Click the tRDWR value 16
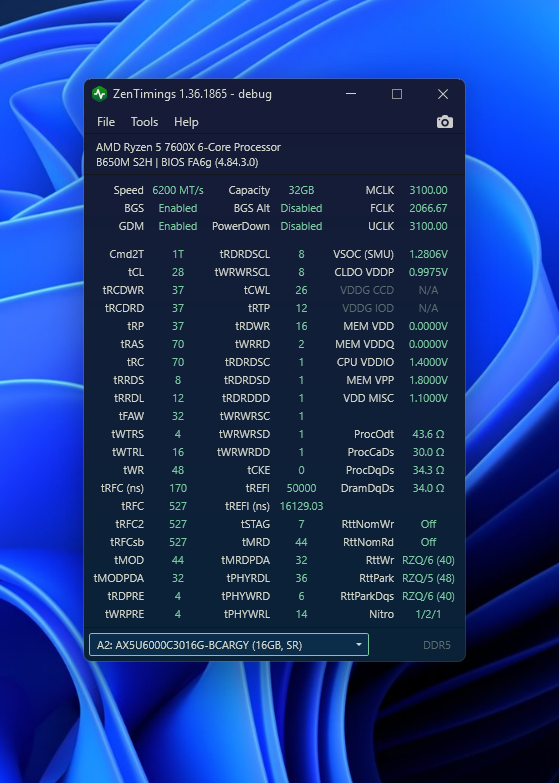Screen dimensions: 559x783 tap(301, 326)
